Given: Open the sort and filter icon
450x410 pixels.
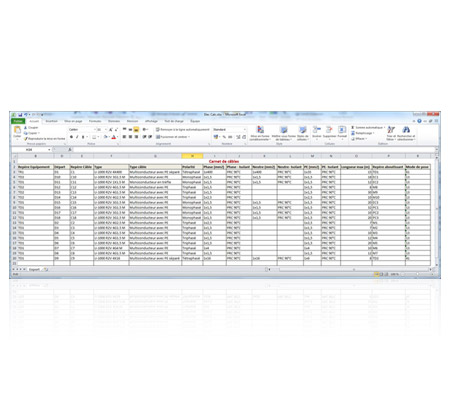Looking at the screenshot, I should click(391, 133).
